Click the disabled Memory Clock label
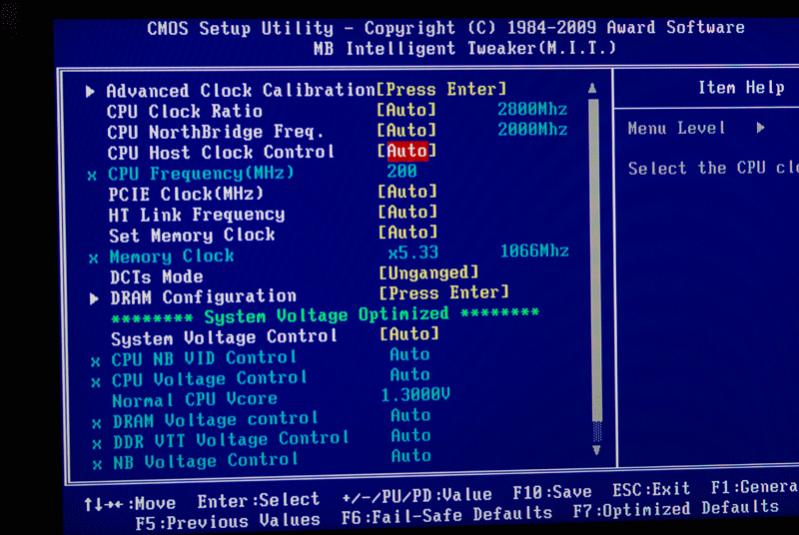This screenshot has width=799, height=535. 172,256
